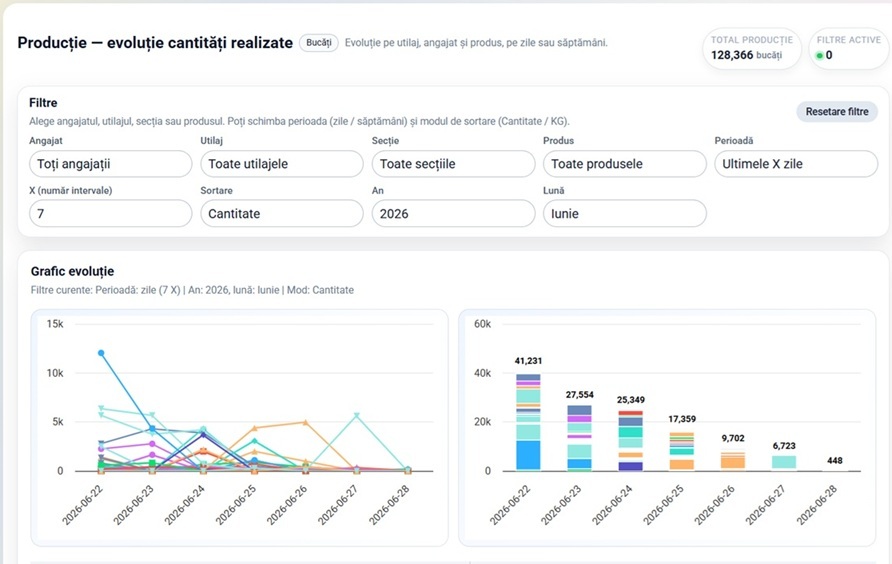The height and width of the screenshot is (564, 892).
Task: Click the 448 label above the 2026-06-28 bar
Action: 835,460
